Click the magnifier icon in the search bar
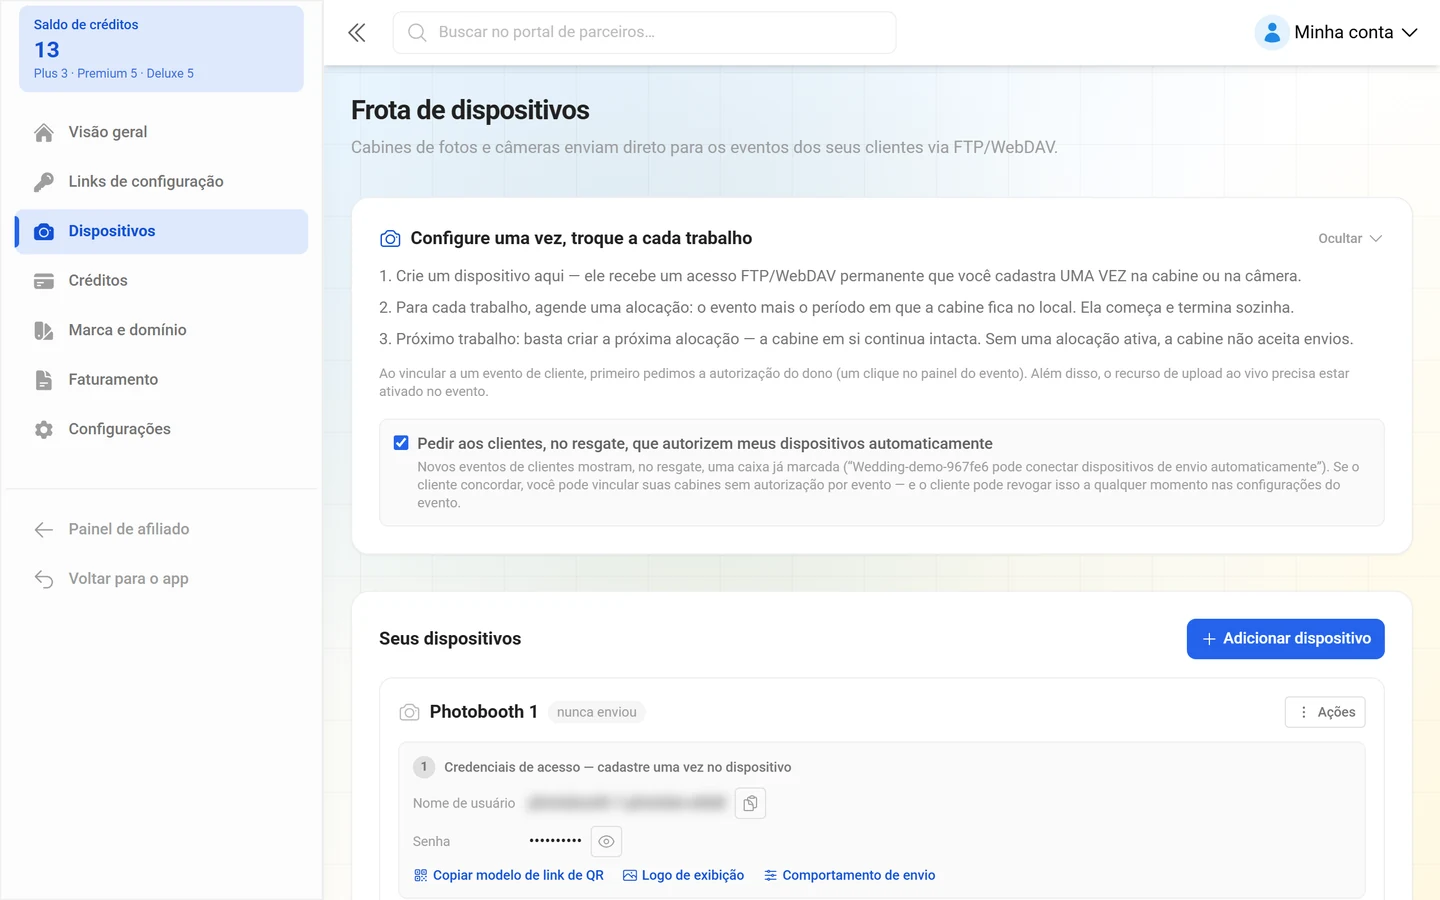This screenshot has width=1440, height=900. (x=417, y=33)
